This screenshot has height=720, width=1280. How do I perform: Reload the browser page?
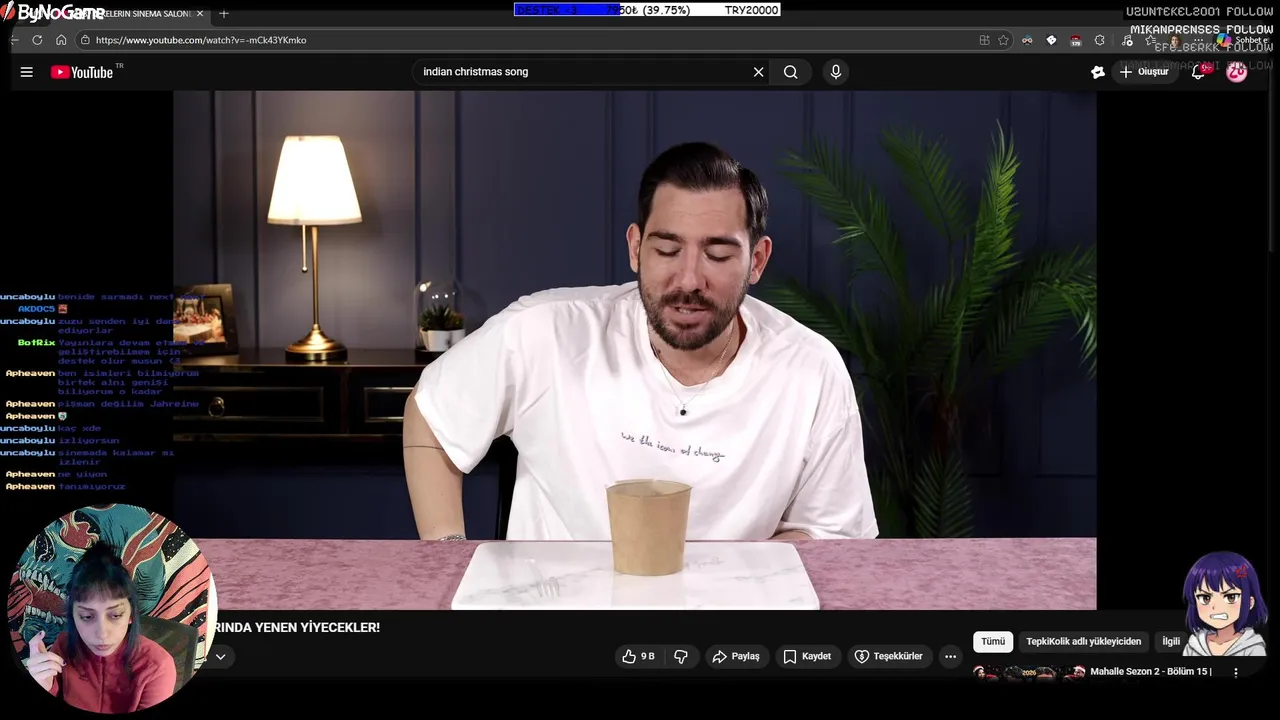[x=37, y=40]
